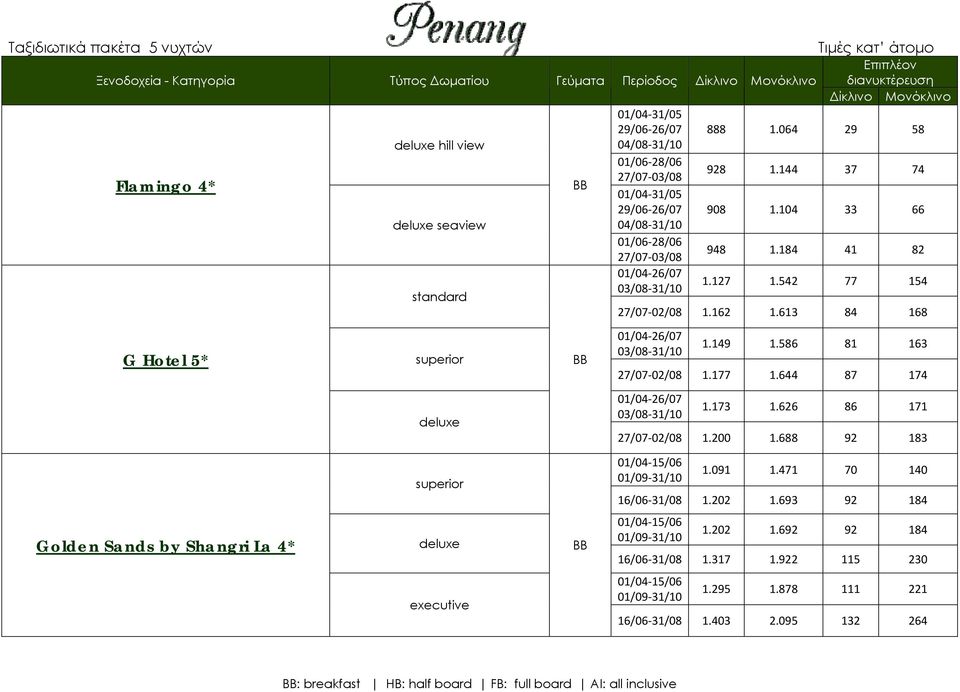Select the price cell 1.127
The height and width of the screenshot is (692, 960).
(x=716, y=280)
